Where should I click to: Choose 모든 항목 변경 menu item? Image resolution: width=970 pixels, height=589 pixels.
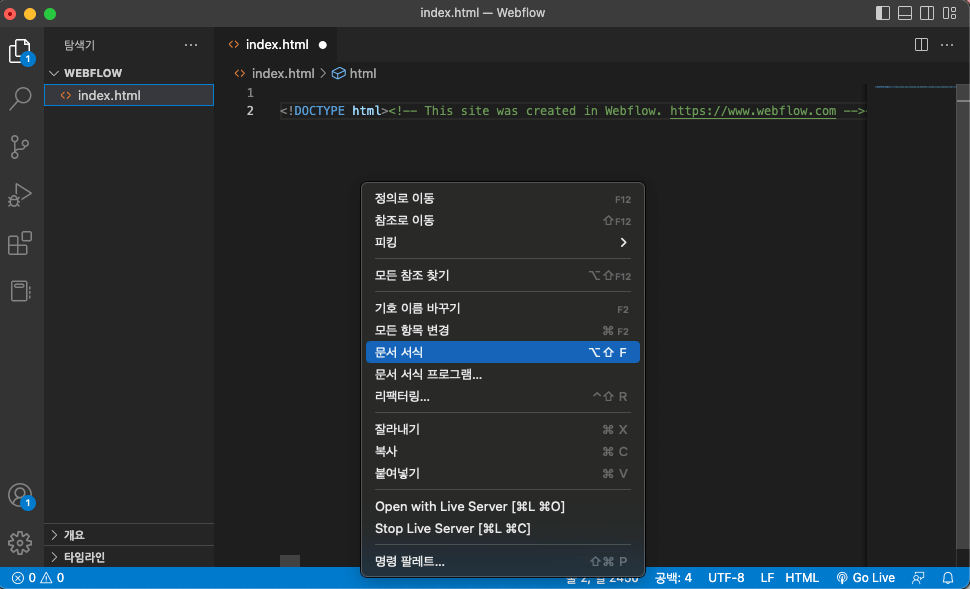(502, 330)
